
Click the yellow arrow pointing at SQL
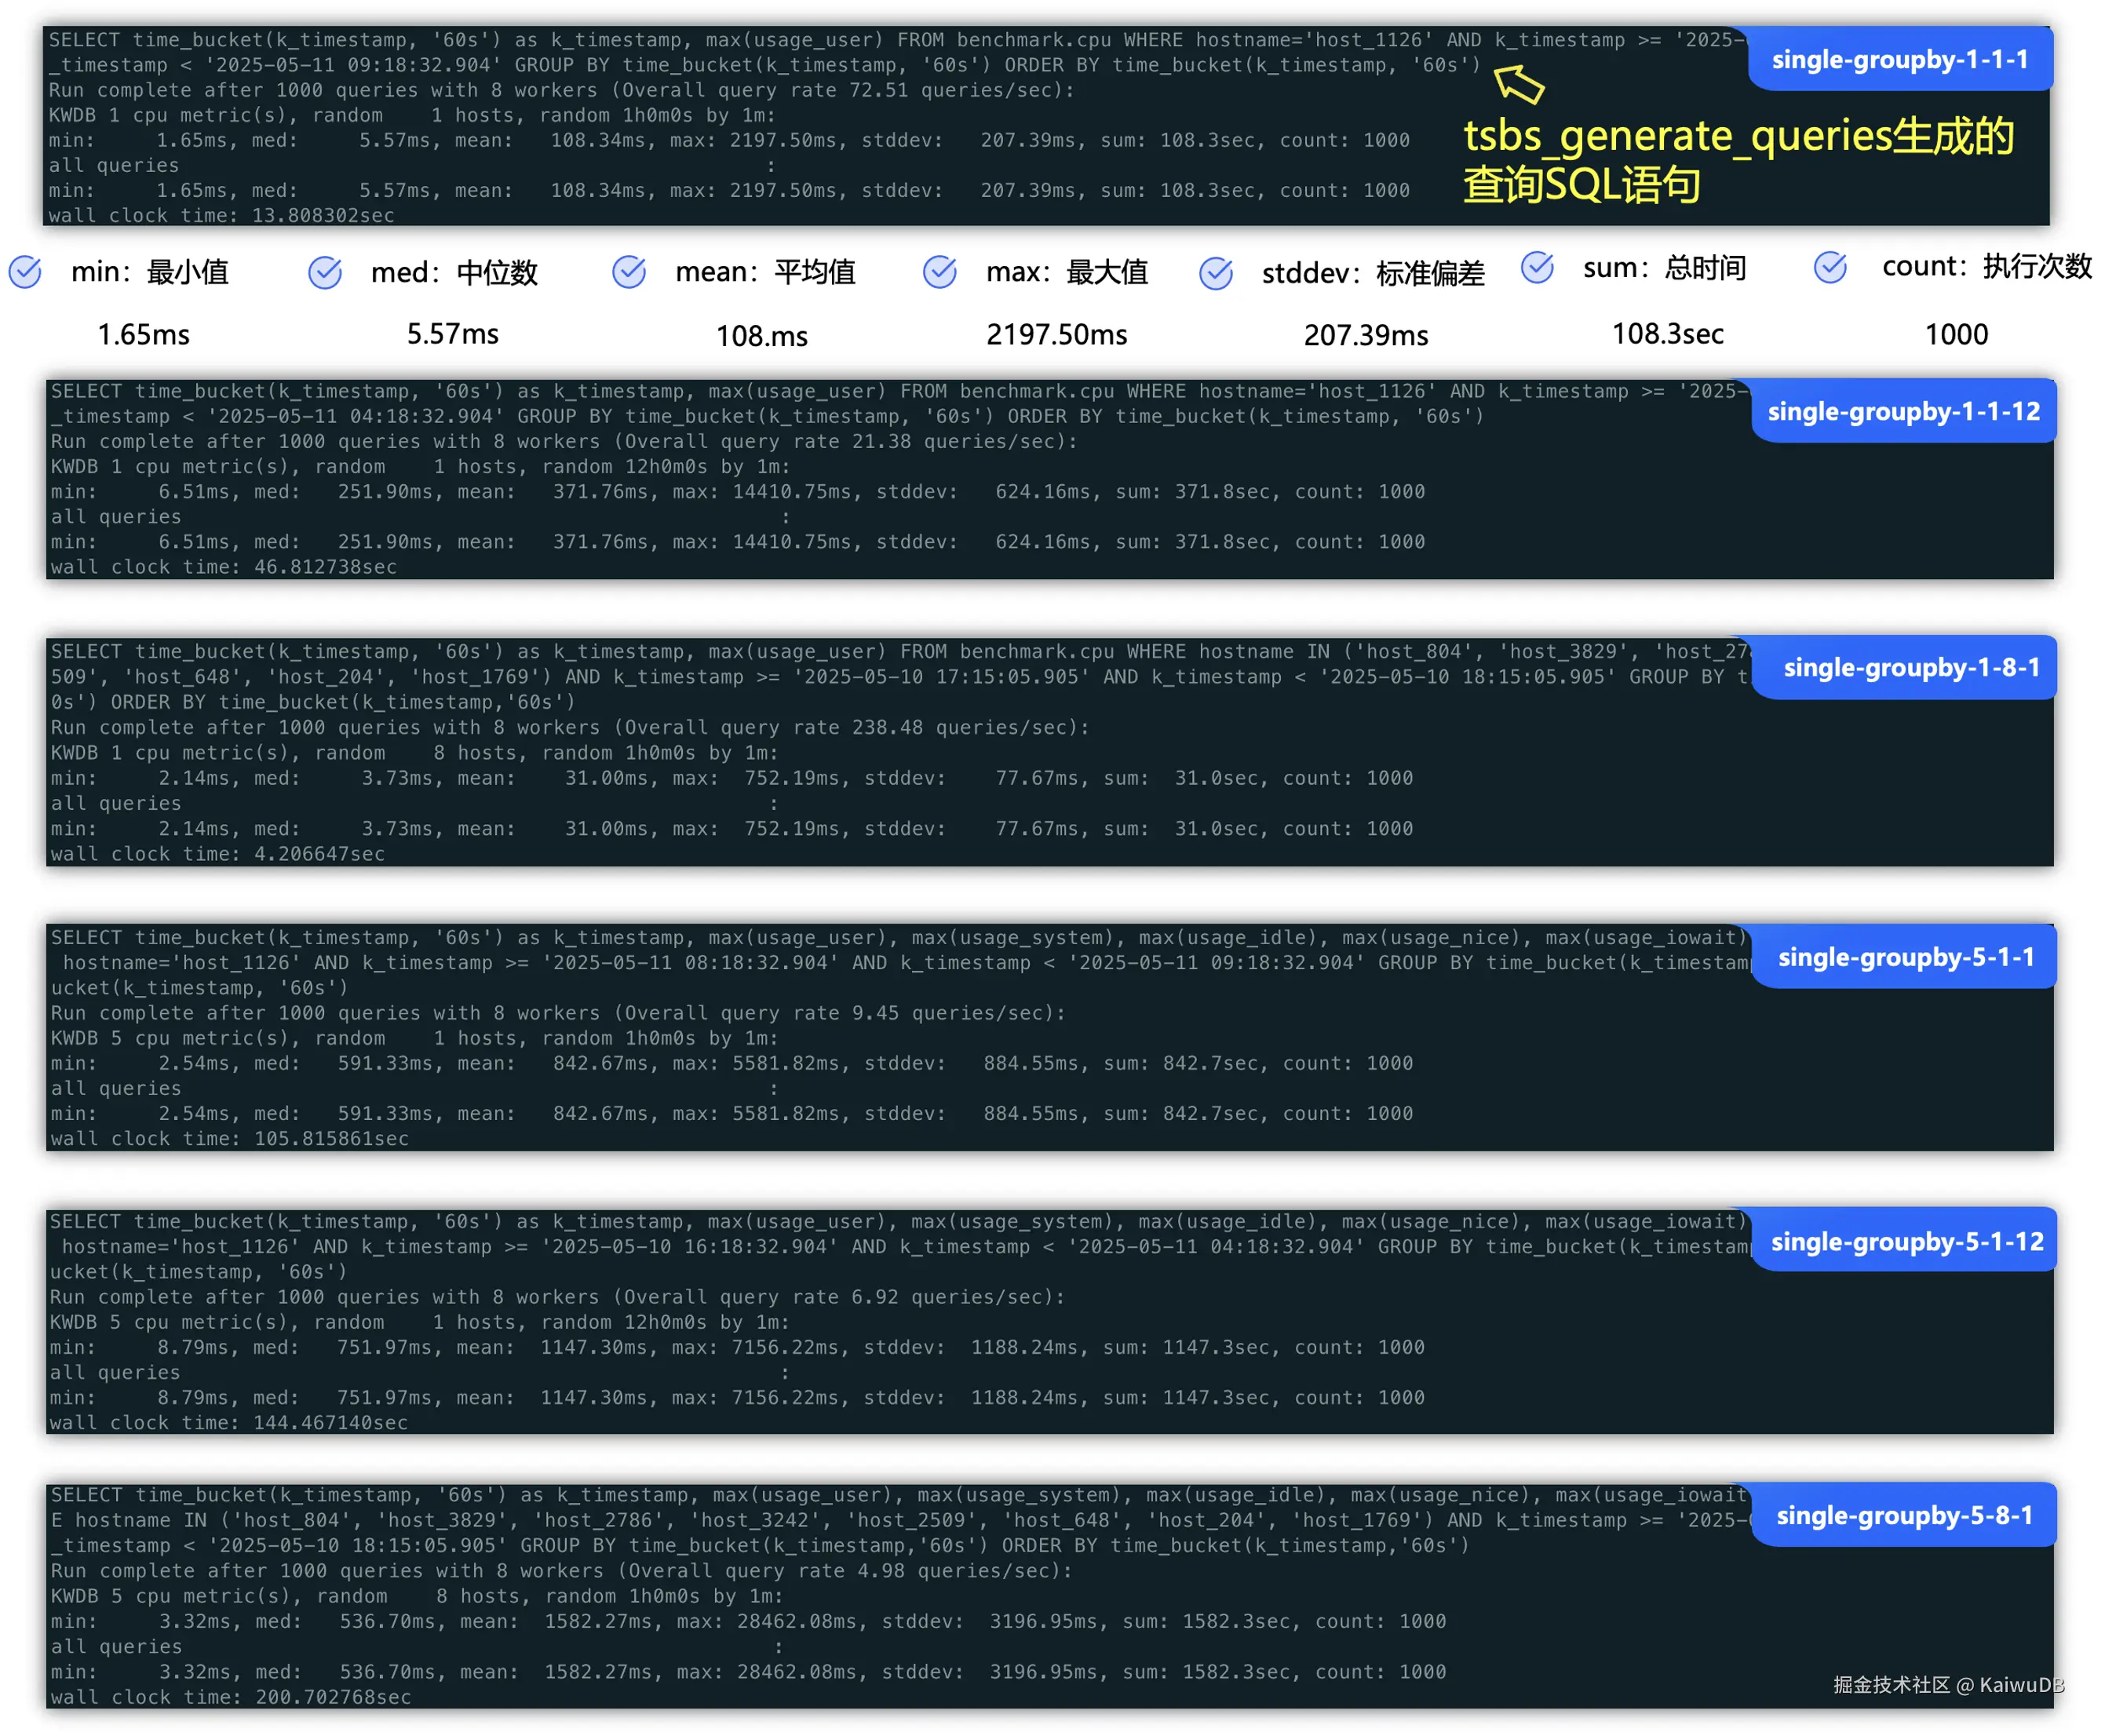coord(1519,84)
